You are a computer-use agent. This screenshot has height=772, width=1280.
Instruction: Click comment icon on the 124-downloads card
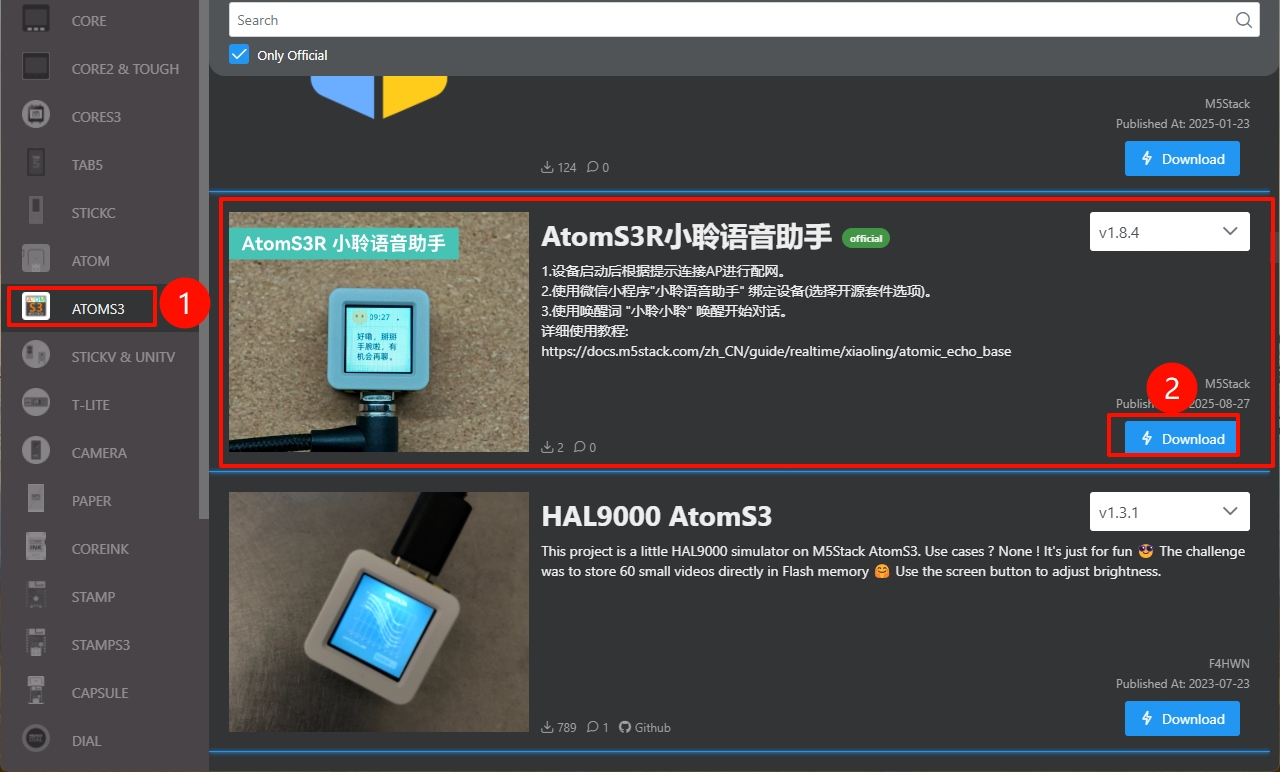pos(593,167)
